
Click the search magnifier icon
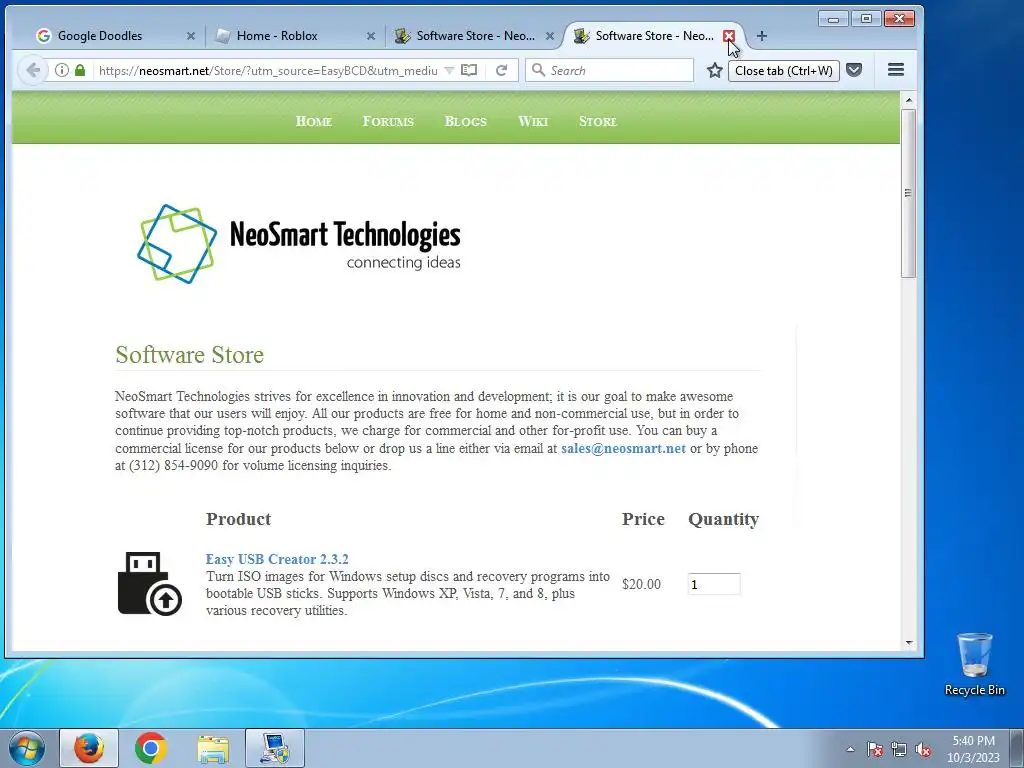coord(538,70)
